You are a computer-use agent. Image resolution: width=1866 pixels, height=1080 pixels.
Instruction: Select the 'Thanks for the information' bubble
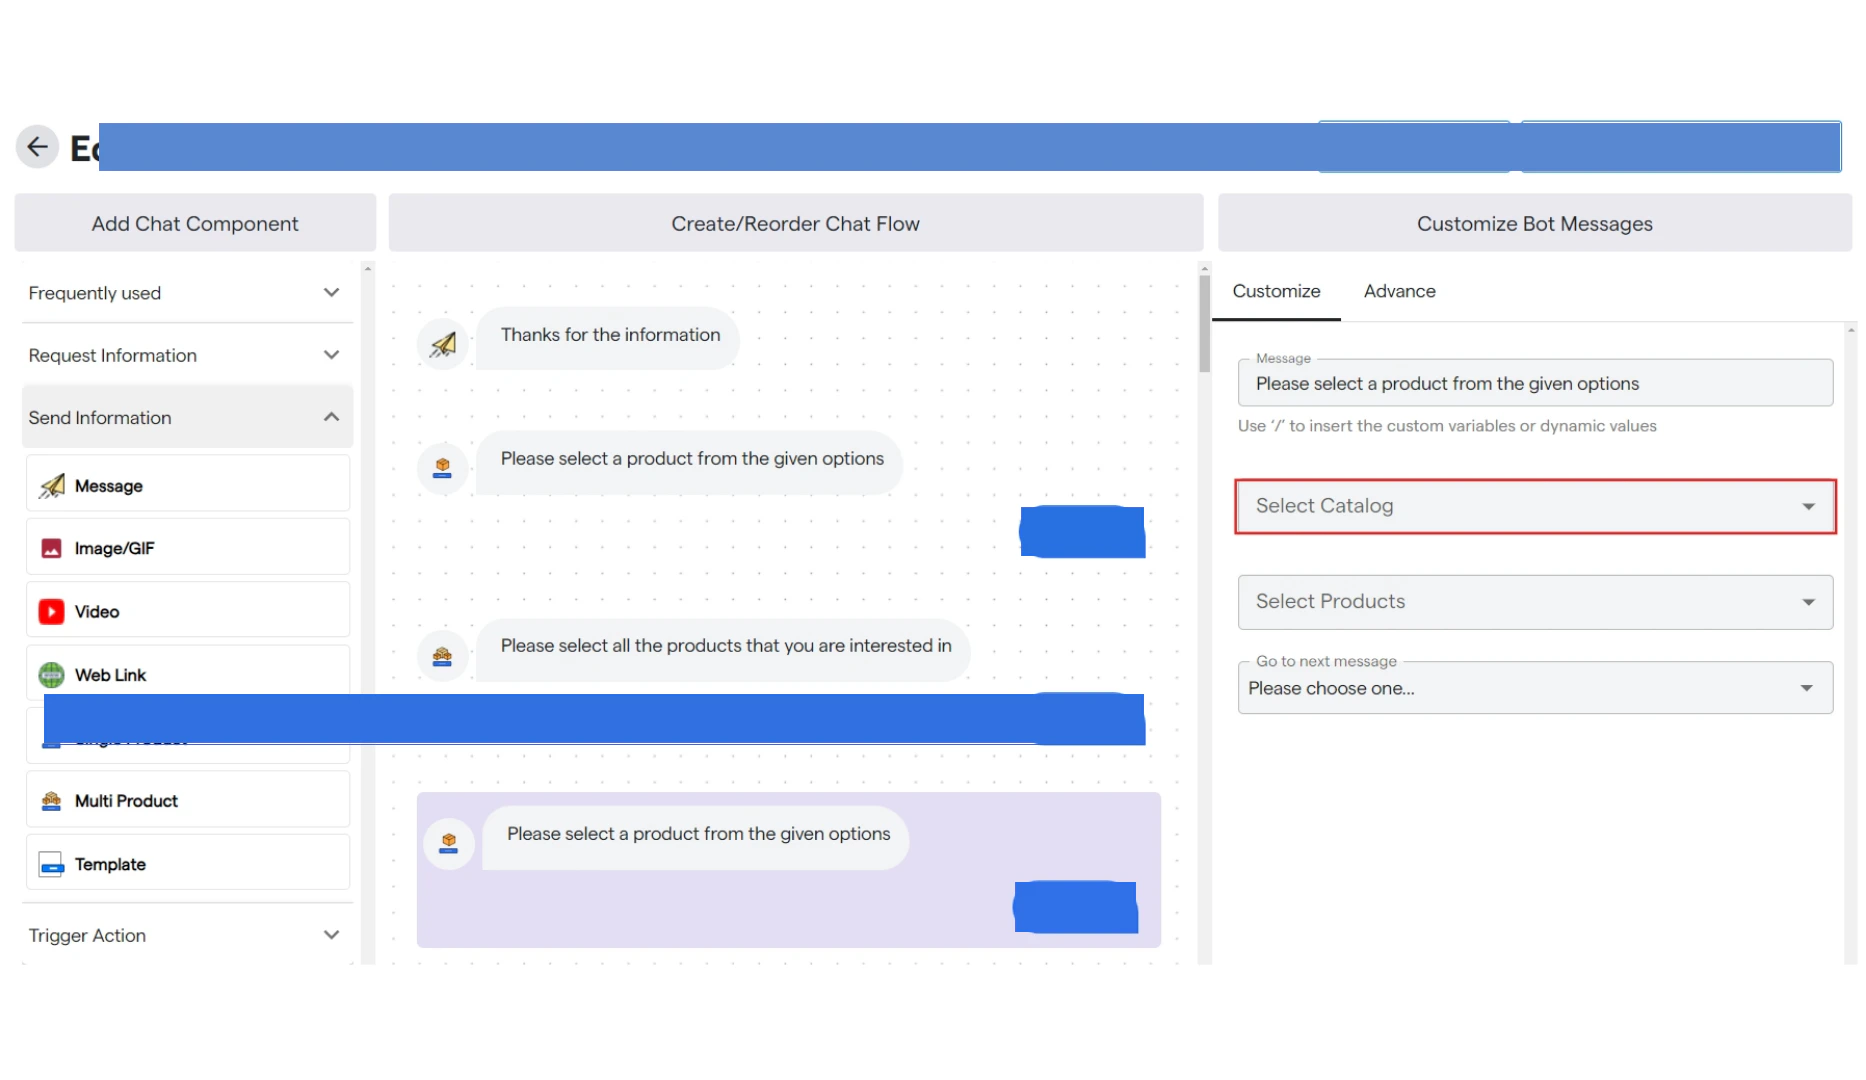click(x=608, y=337)
